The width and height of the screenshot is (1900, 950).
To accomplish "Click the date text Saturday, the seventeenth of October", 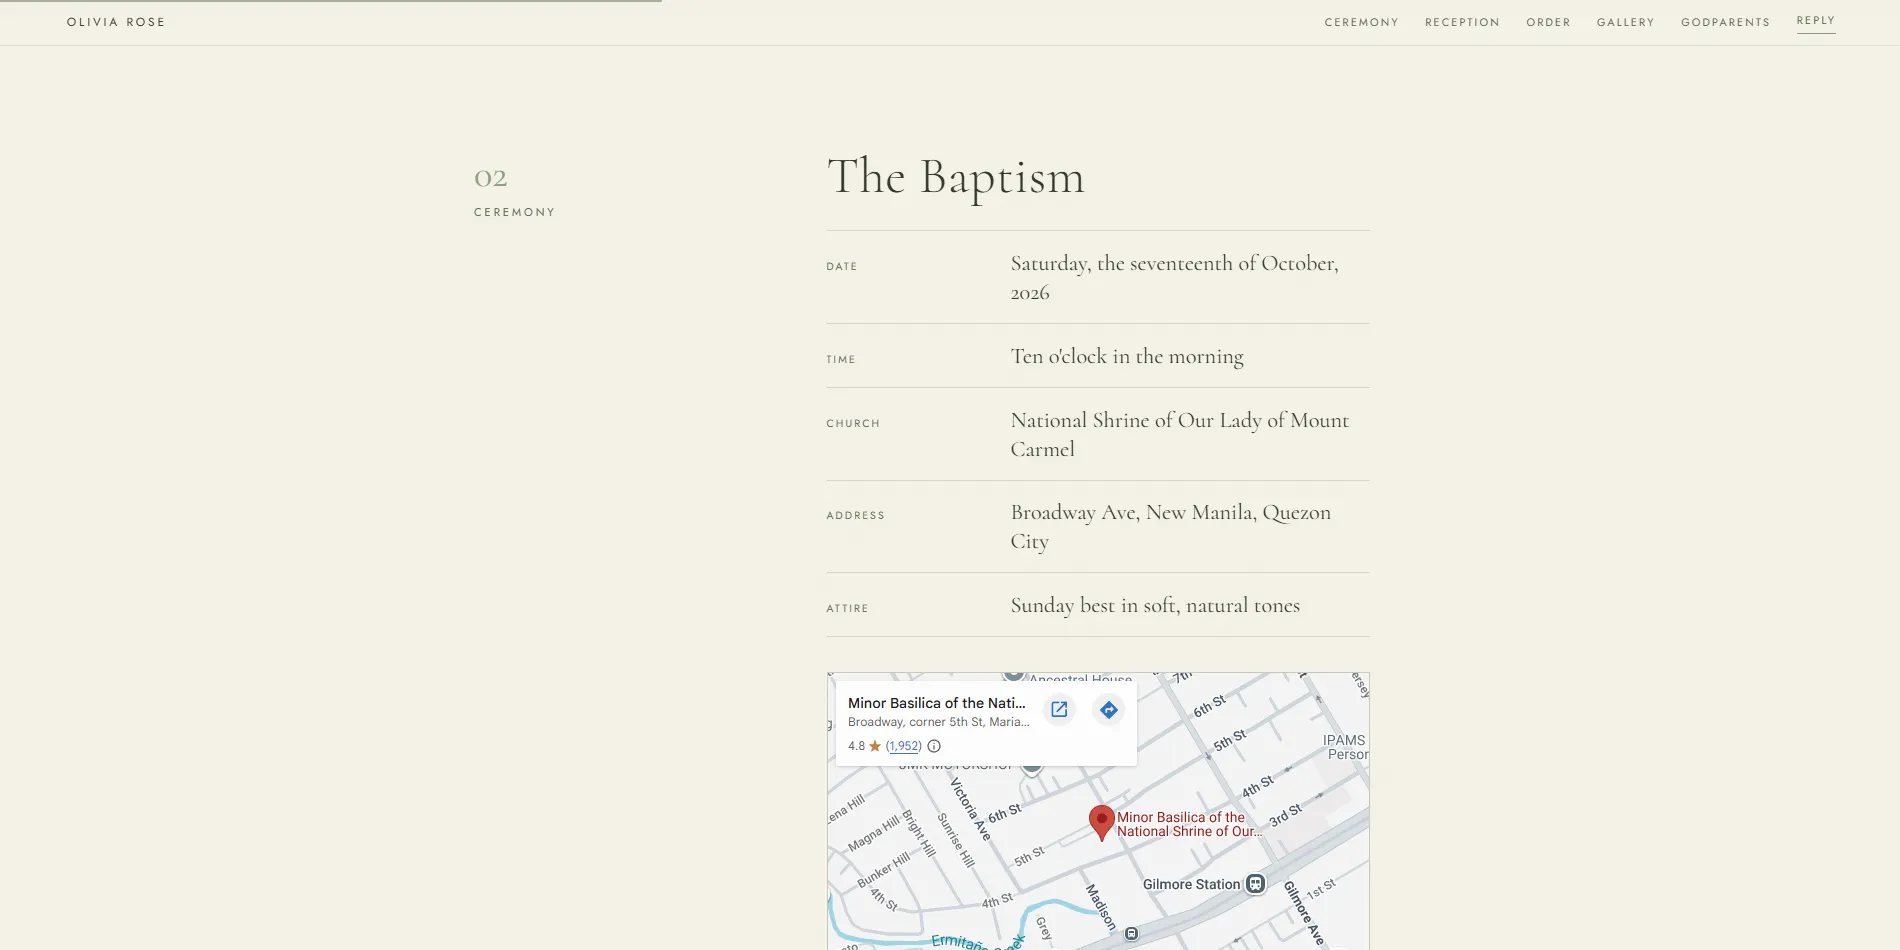I will [1174, 277].
